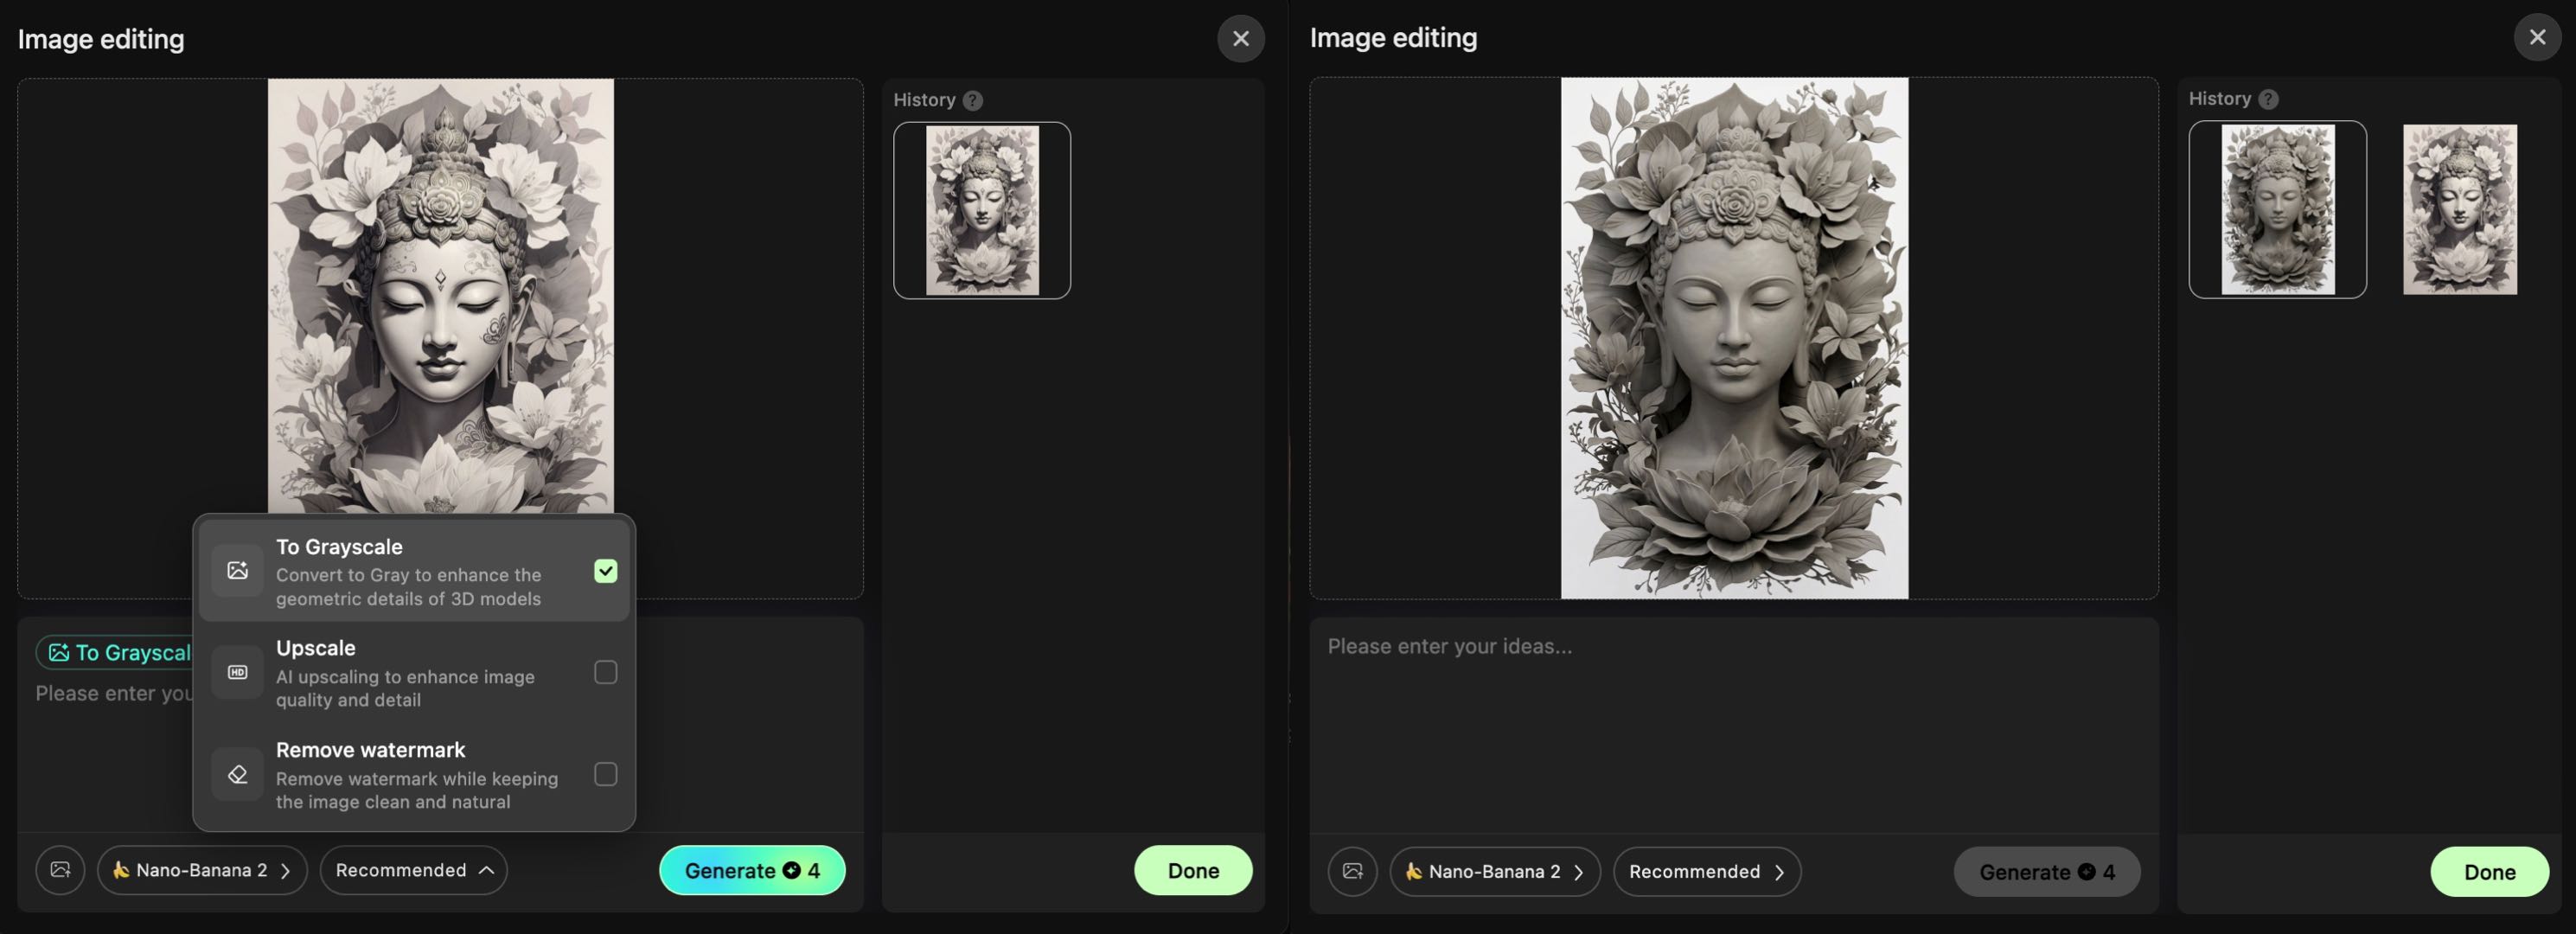Viewport: 2576px width, 934px height.
Task: Click the HD icon beside the Upscale option
Action: (237, 672)
